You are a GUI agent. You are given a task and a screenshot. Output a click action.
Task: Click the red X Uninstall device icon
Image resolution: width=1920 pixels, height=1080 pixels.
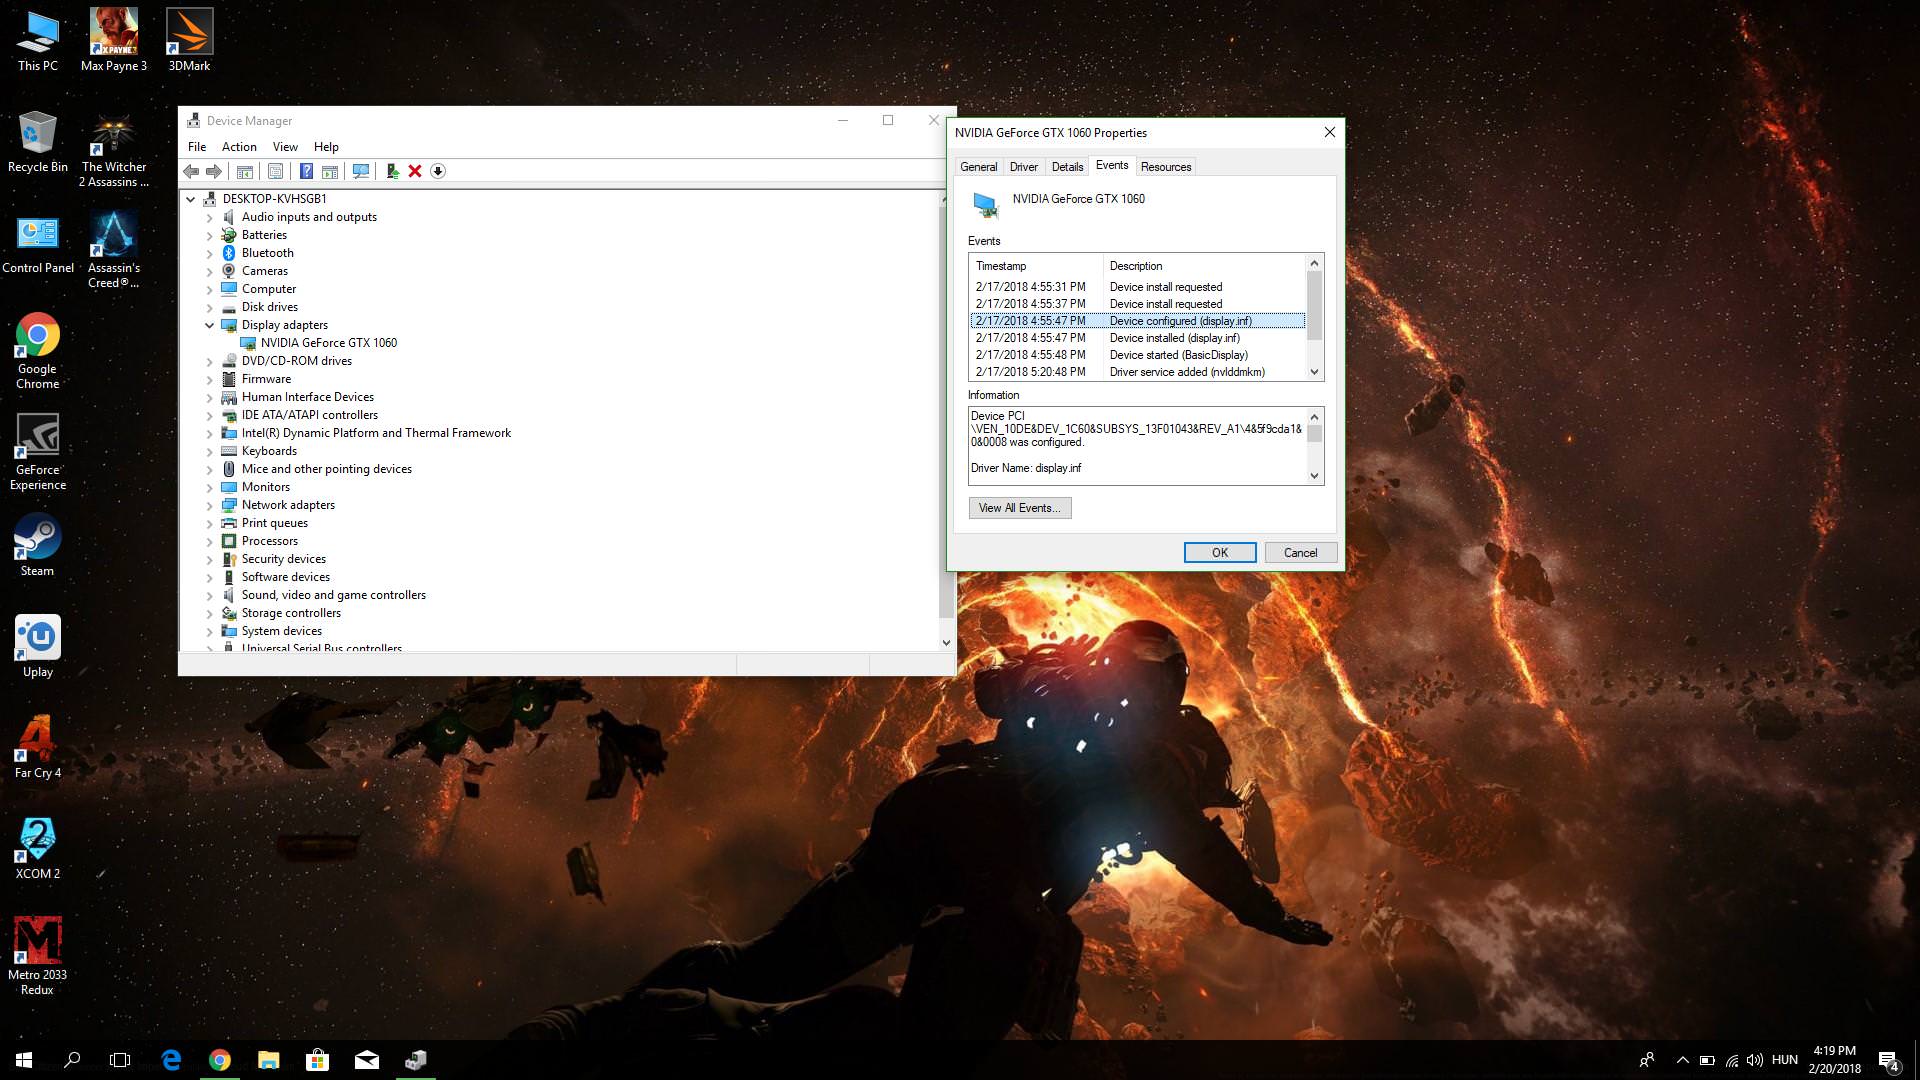coord(415,171)
